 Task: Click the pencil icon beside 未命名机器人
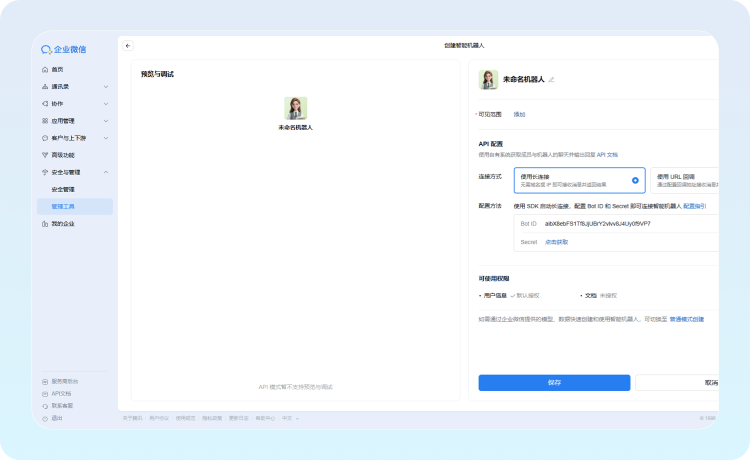pos(551,80)
